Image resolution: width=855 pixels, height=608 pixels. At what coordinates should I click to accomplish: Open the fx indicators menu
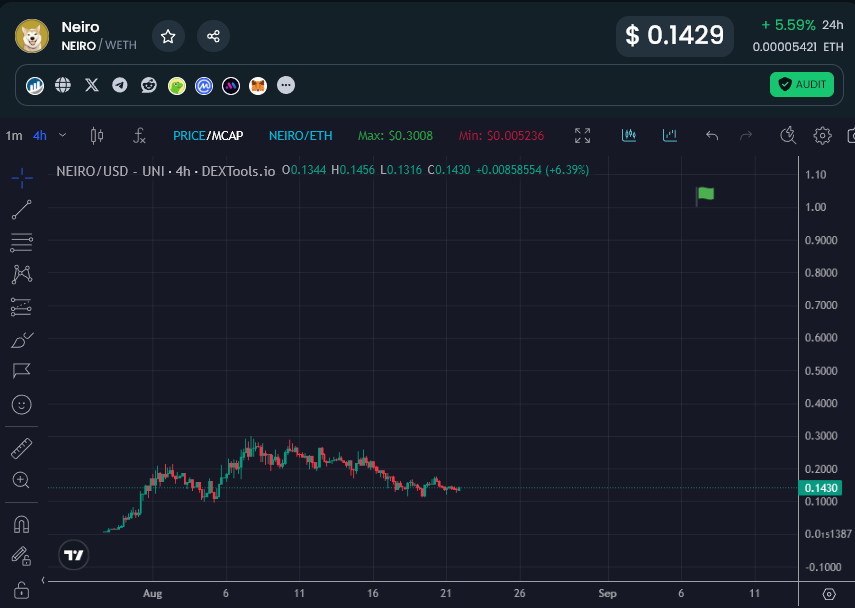140,136
